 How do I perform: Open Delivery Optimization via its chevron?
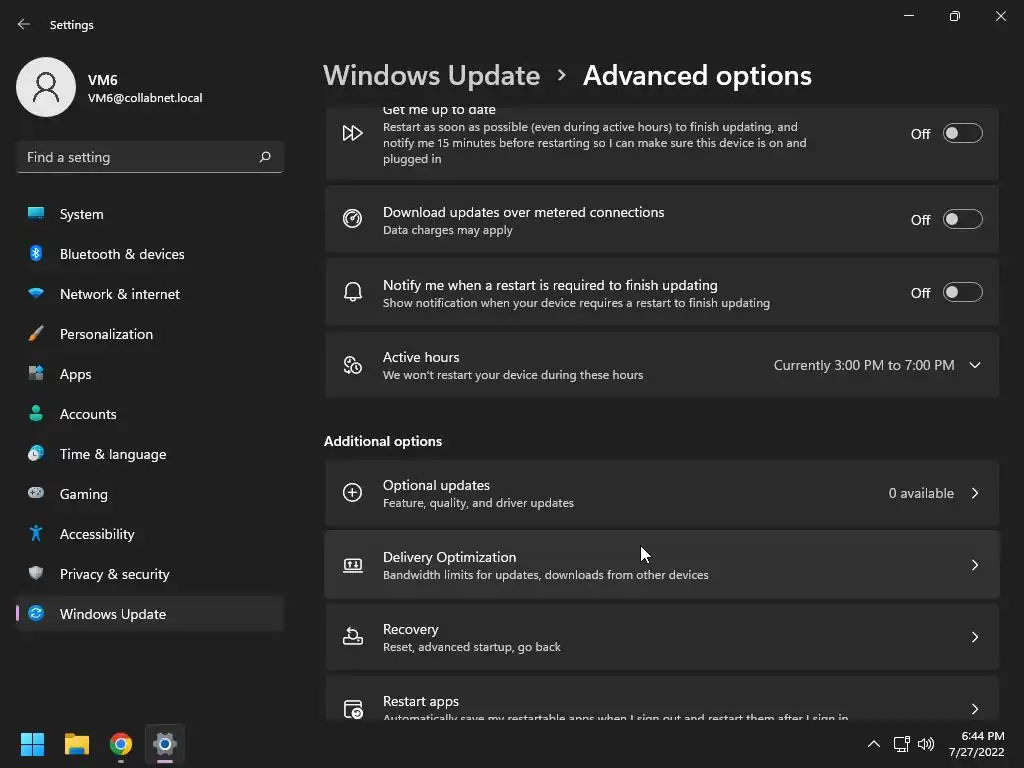coord(974,565)
